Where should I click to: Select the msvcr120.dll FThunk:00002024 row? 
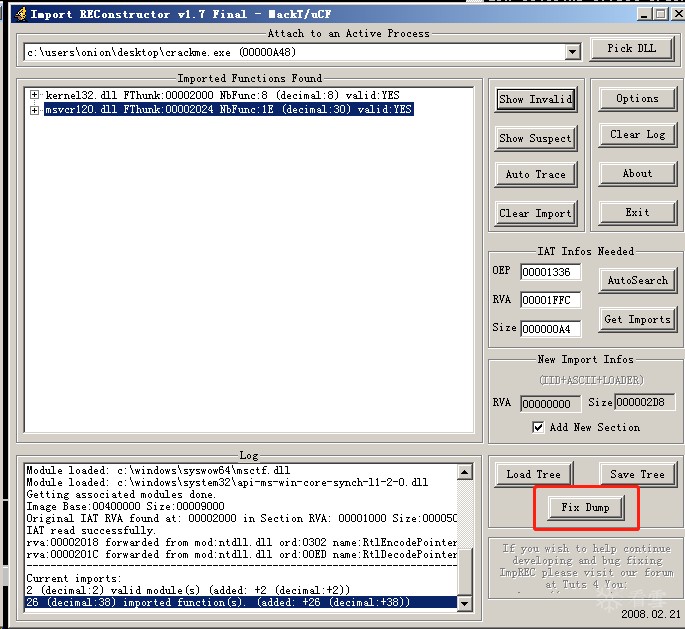[x=228, y=109]
